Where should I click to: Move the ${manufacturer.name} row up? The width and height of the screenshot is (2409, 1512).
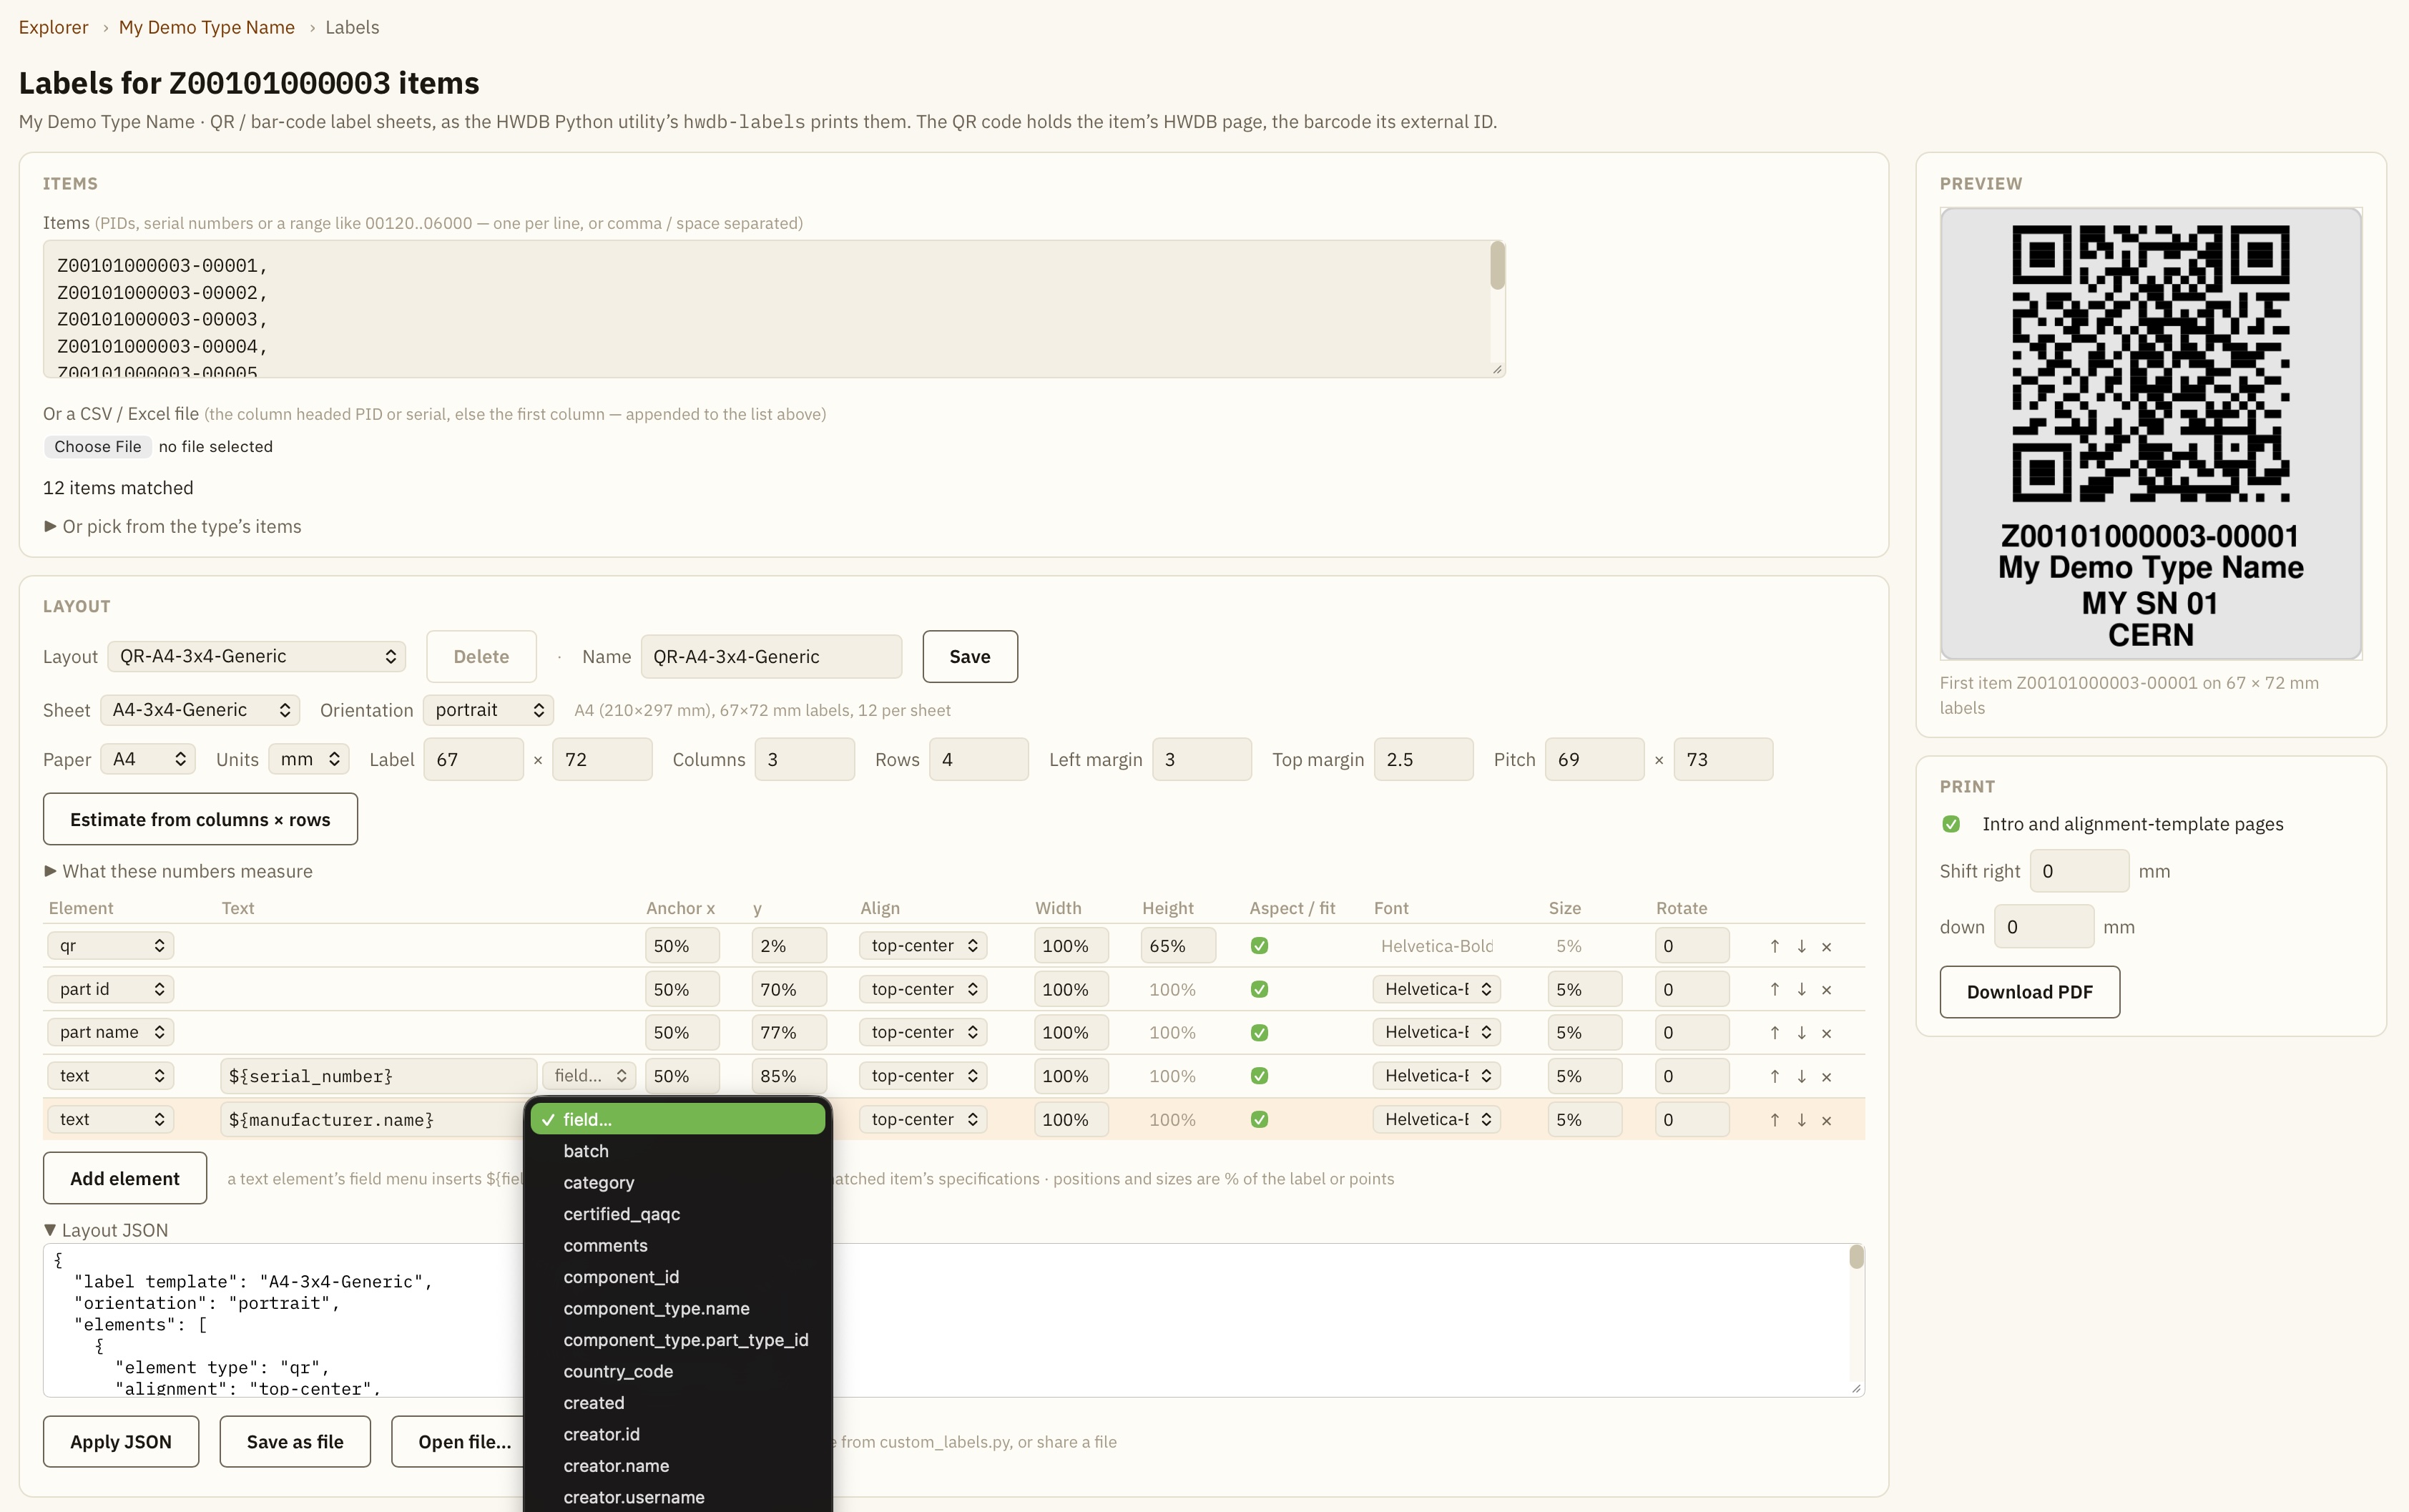click(x=1774, y=1120)
